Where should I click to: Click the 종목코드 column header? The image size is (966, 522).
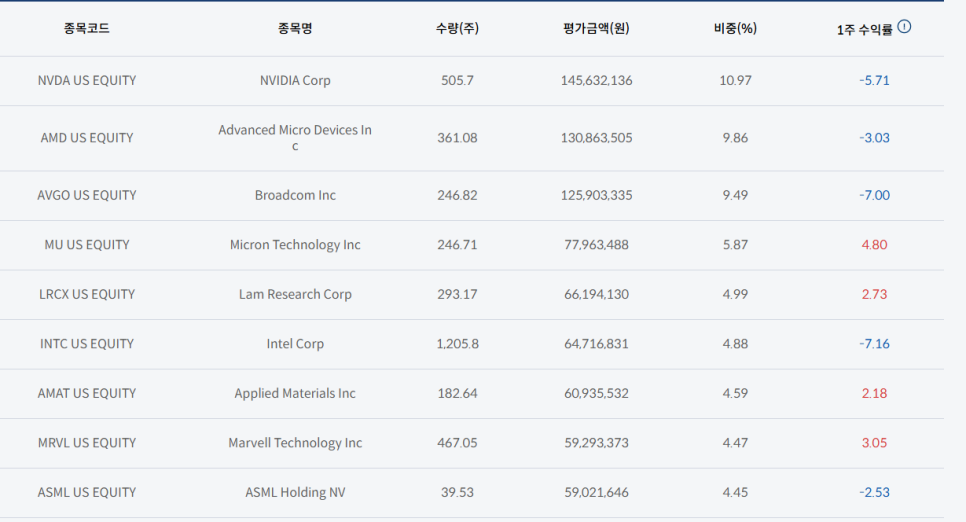(86, 29)
